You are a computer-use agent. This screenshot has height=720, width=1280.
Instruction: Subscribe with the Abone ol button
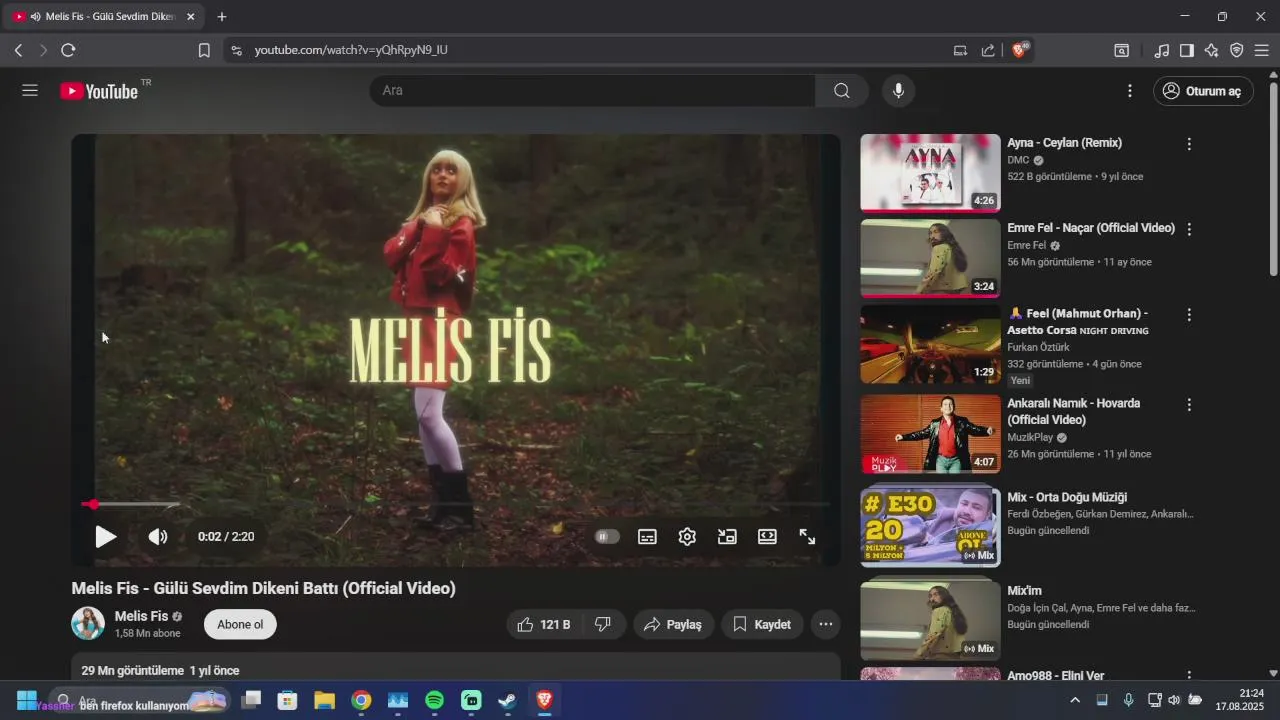[x=240, y=625]
